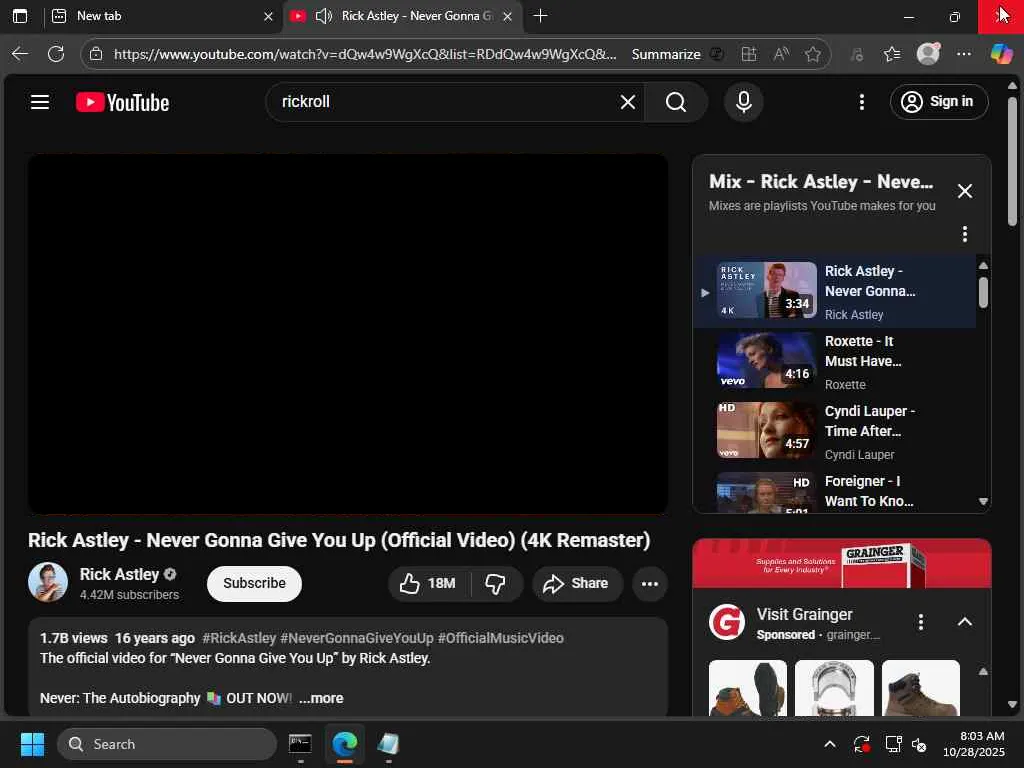
Task: Open the Grainger banner image
Action: pyautogui.click(x=841, y=564)
